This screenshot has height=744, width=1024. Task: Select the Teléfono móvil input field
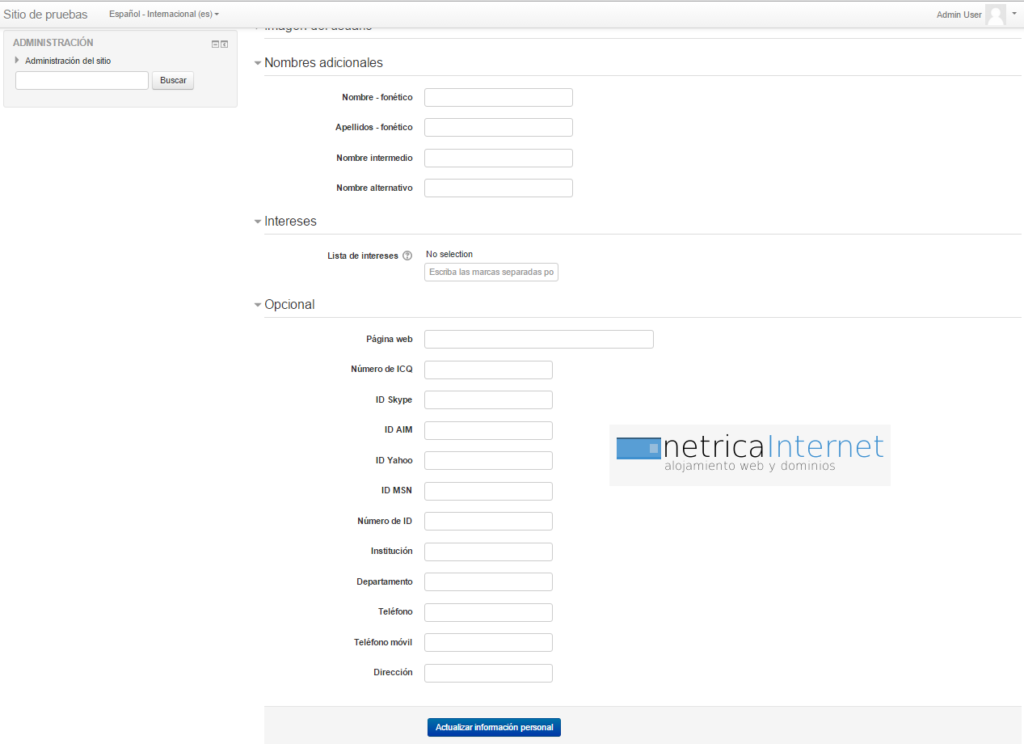tap(488, 642)
